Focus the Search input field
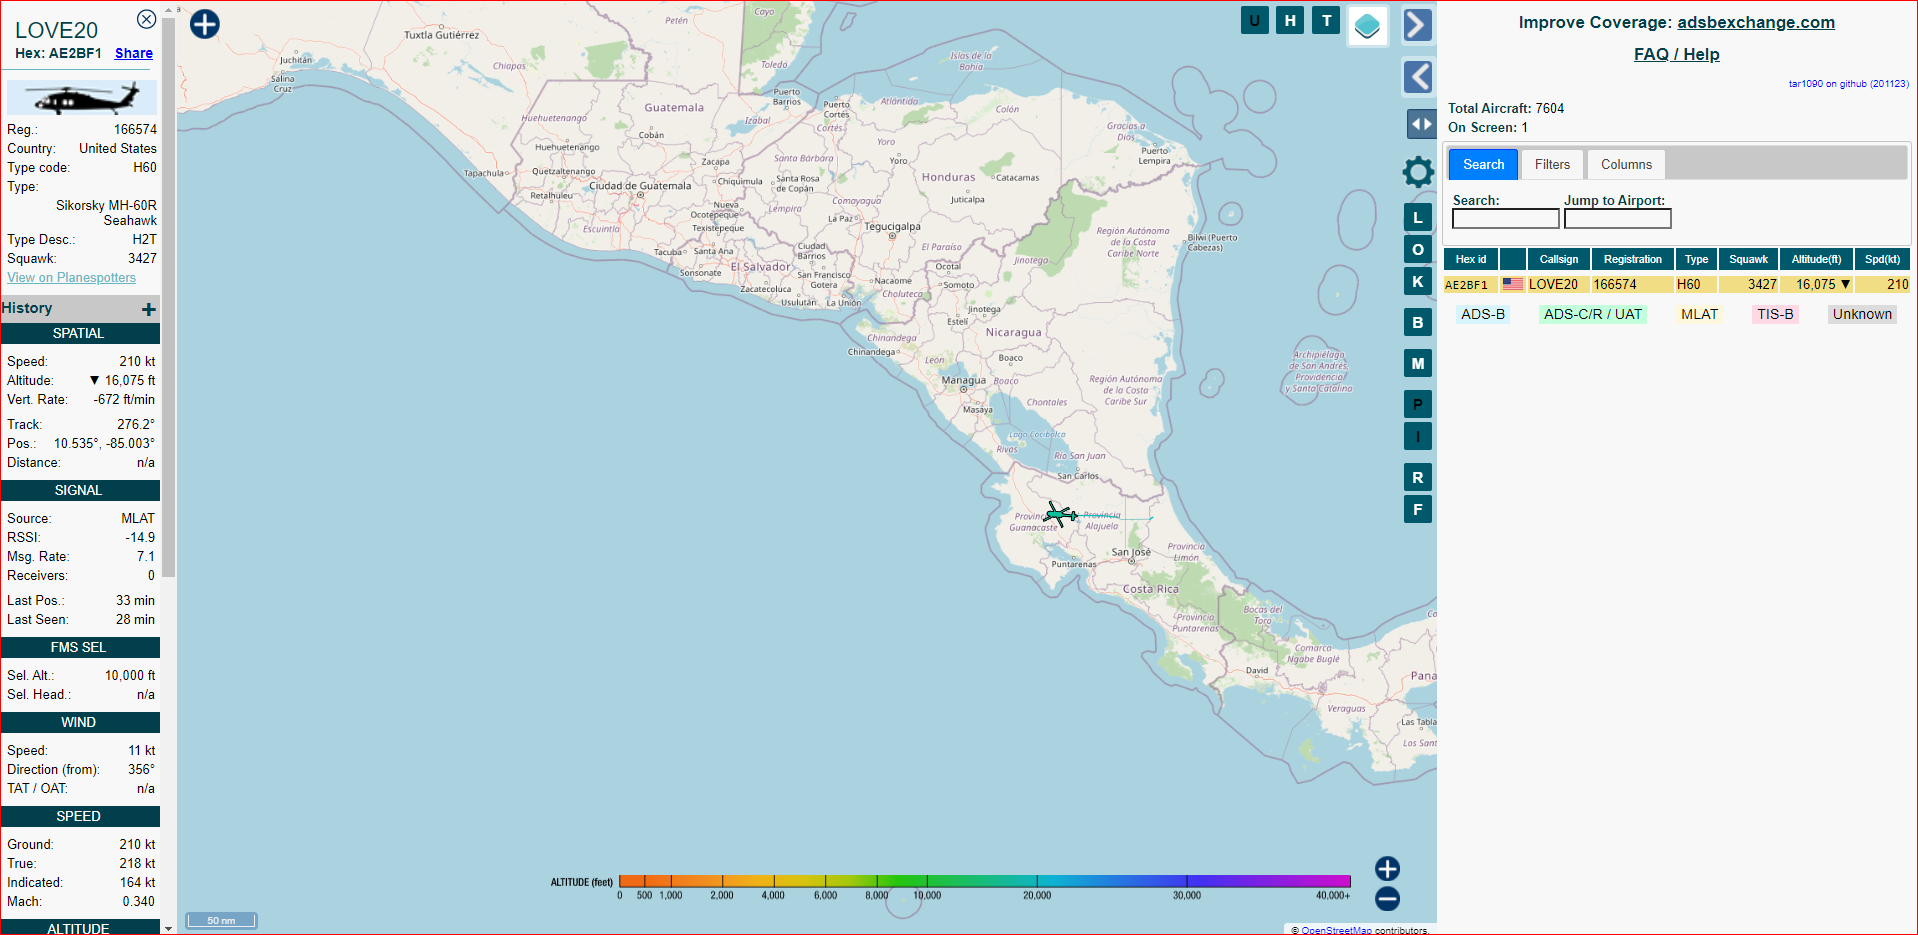 [x=1505, y=219]
